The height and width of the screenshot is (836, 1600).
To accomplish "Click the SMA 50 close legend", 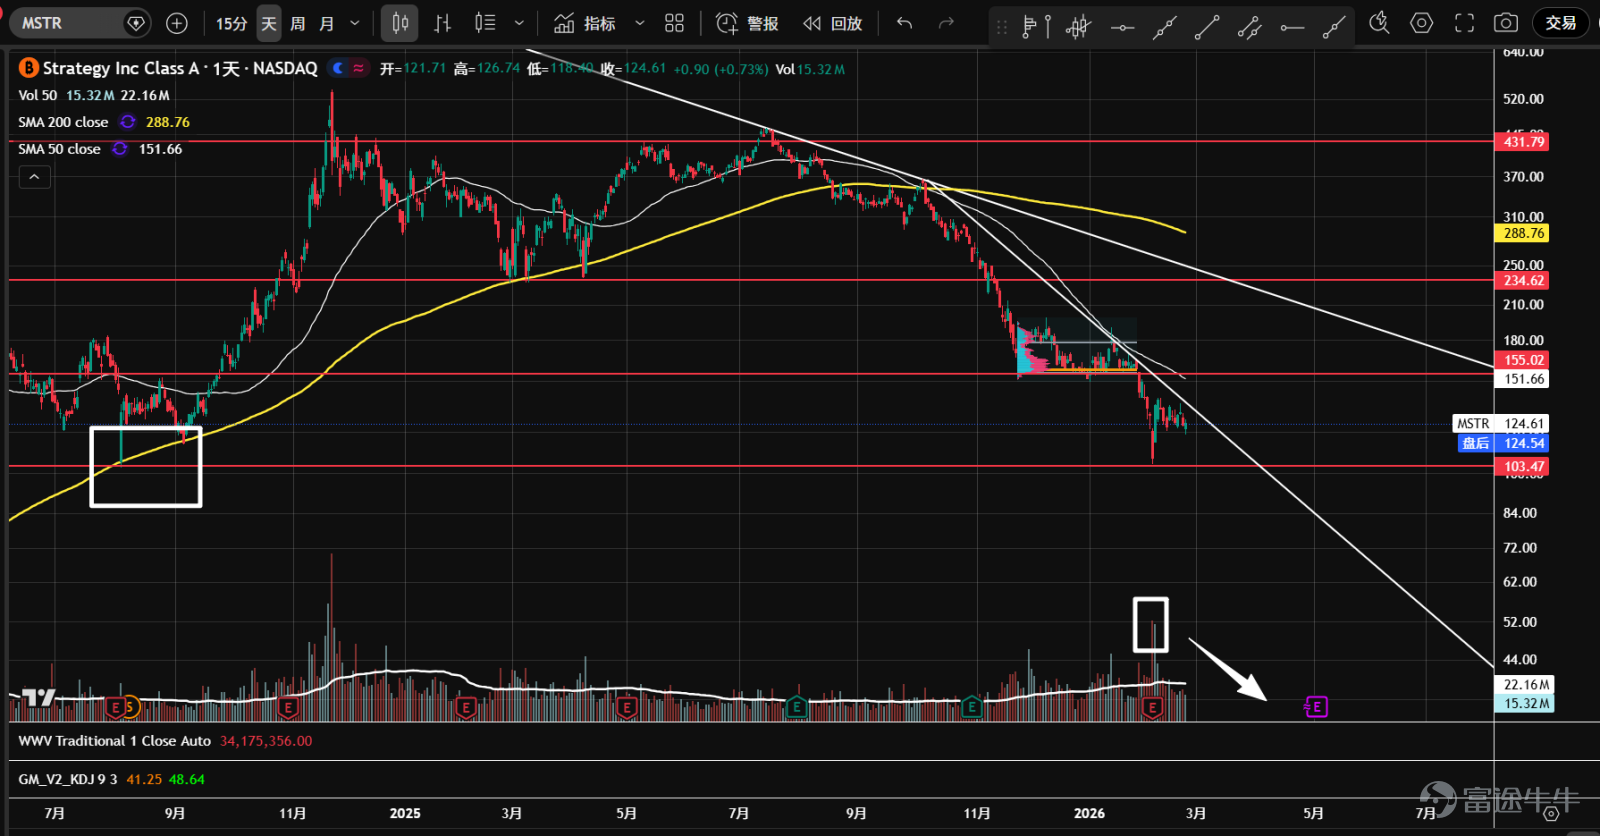I will (x=59, y=149).
